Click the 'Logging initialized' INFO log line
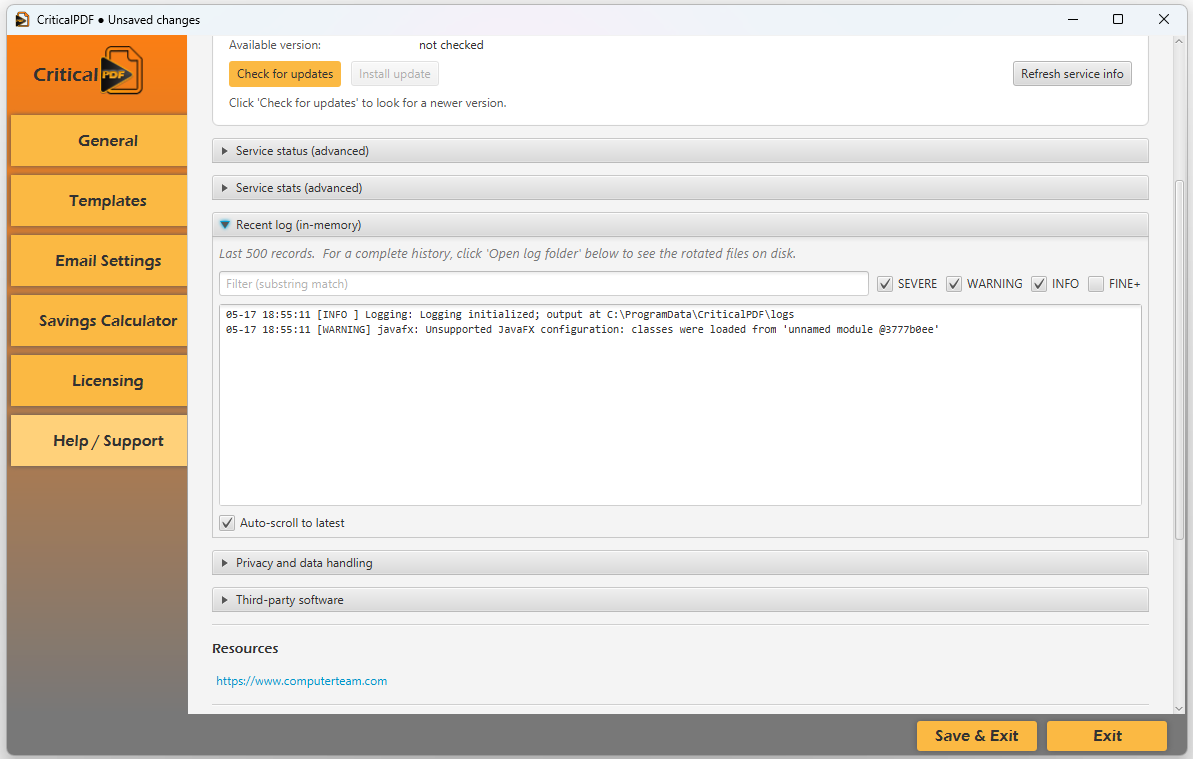1193x759 pixels. pos(510,314)
